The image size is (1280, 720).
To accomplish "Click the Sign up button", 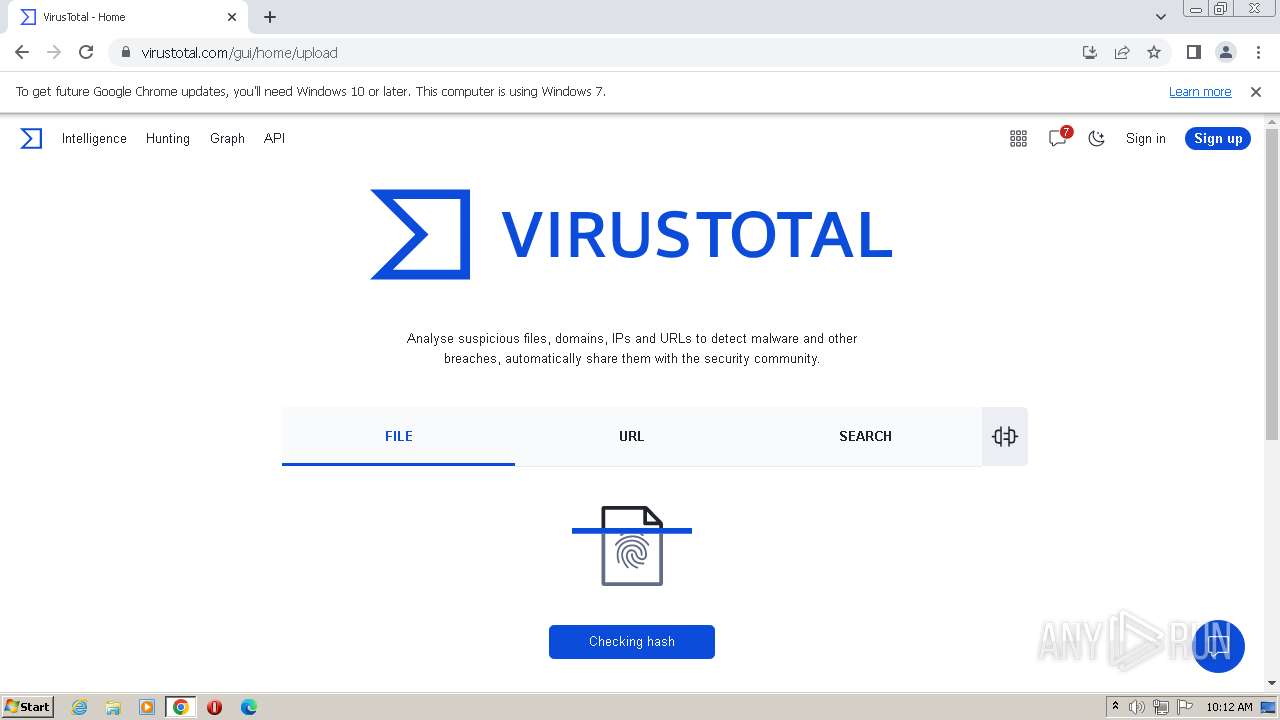I will coord(1218,139).
